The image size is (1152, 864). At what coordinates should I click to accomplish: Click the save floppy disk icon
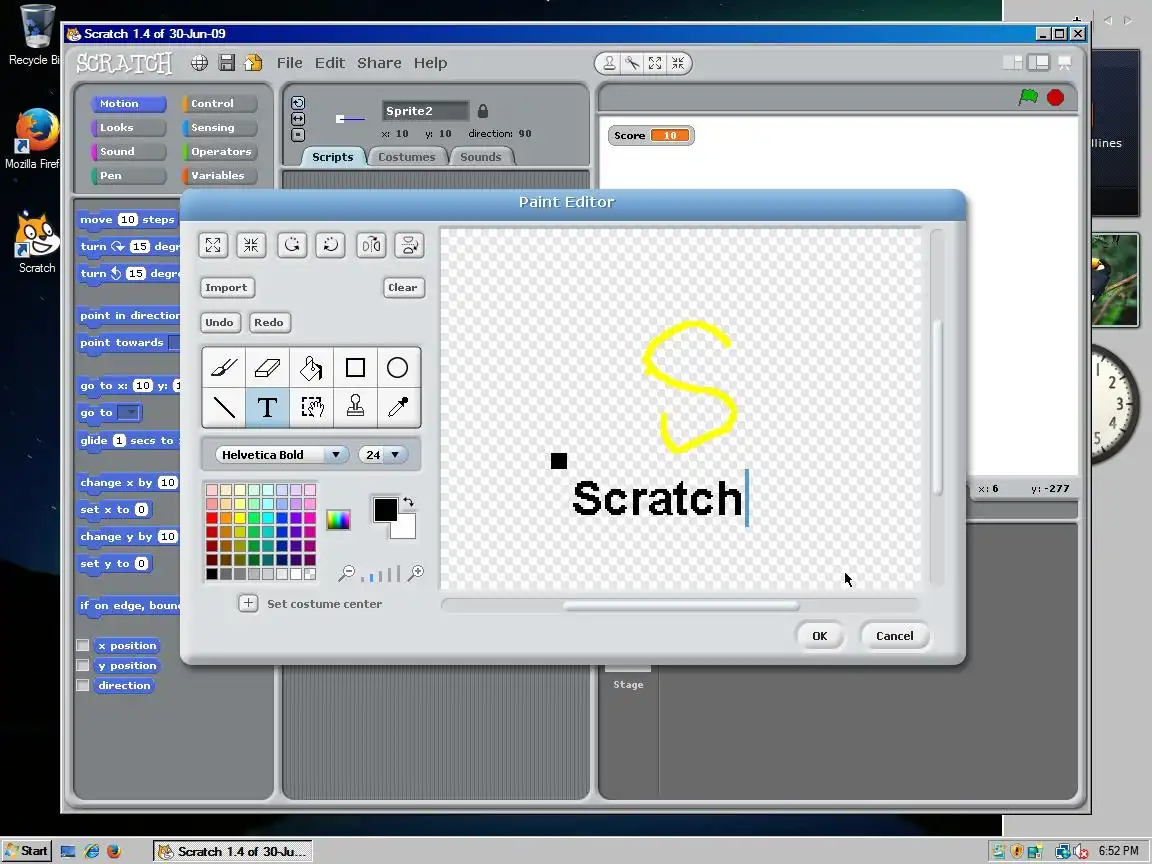pyautogui.click(x=227, y=63)
